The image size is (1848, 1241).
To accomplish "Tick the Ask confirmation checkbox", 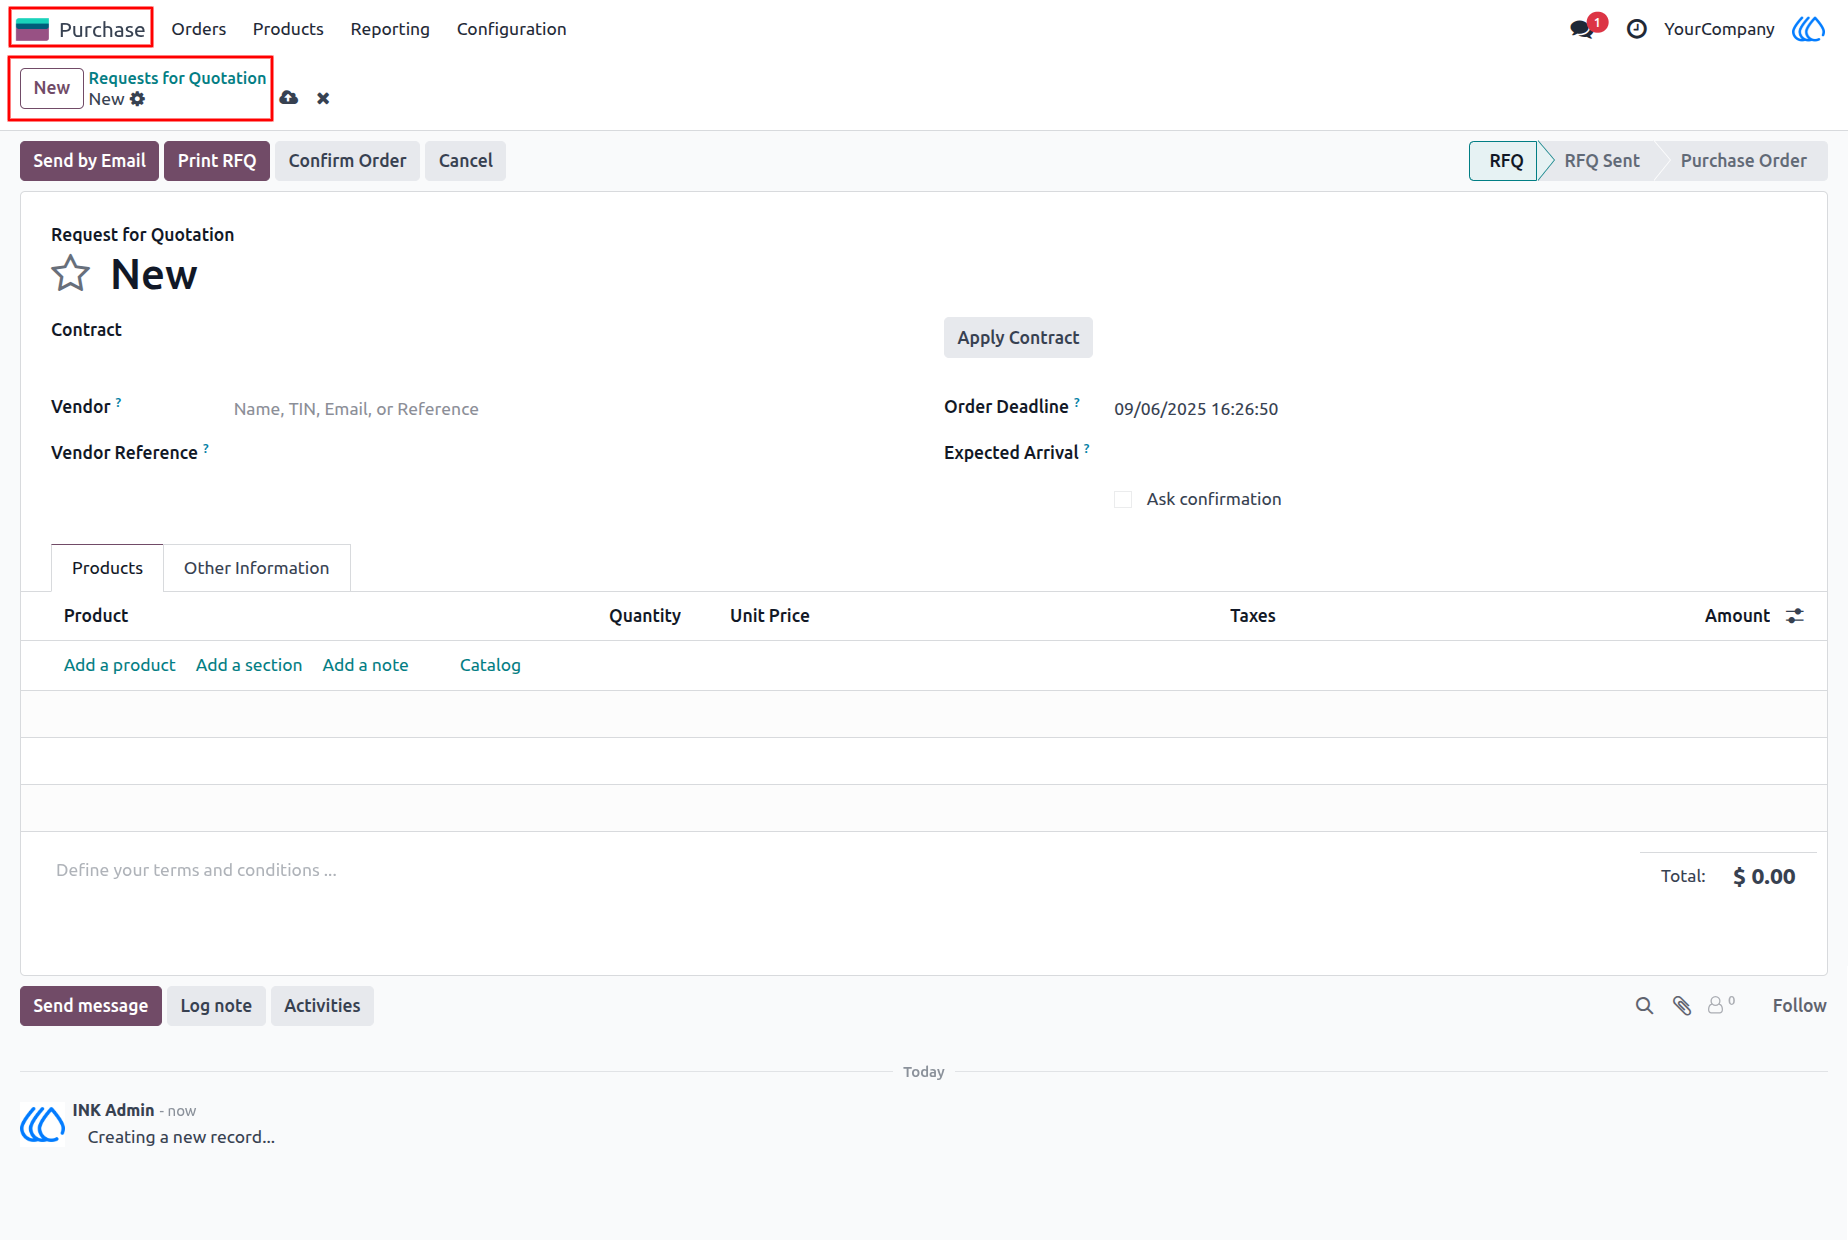I will [x=1123, y=499].
